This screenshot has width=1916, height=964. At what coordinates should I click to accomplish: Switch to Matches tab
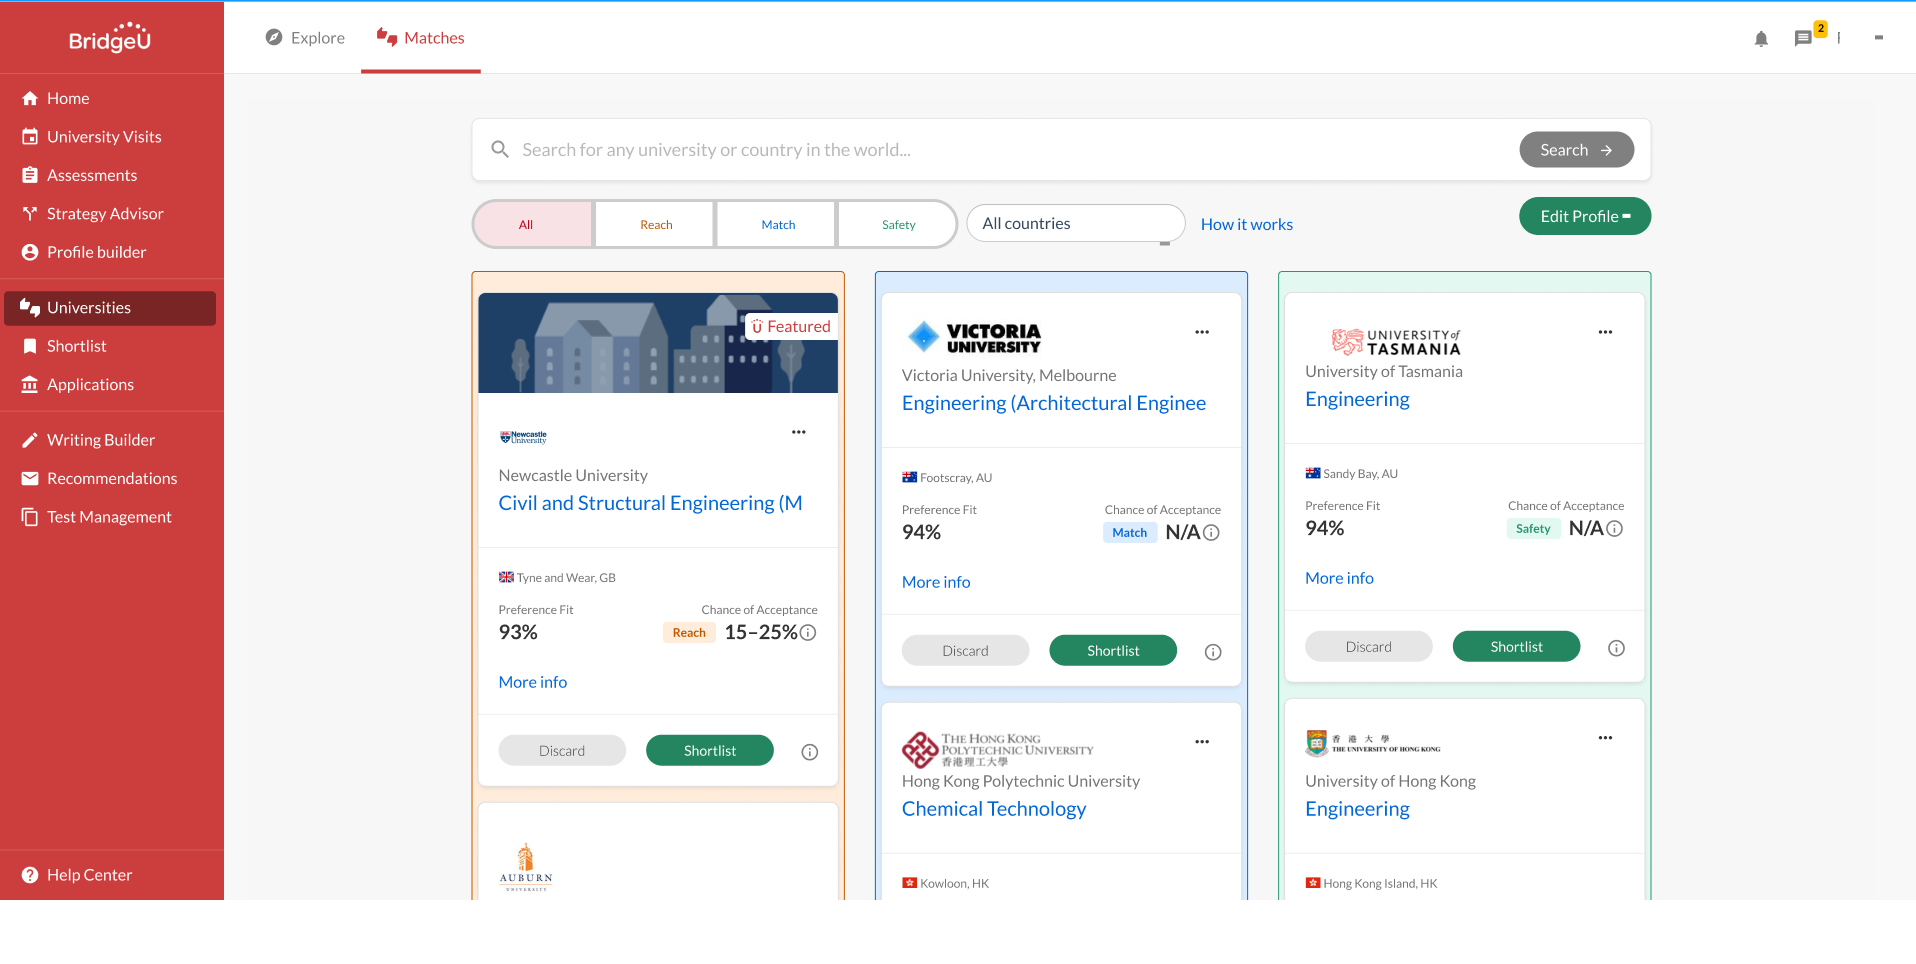pos(421,38)
